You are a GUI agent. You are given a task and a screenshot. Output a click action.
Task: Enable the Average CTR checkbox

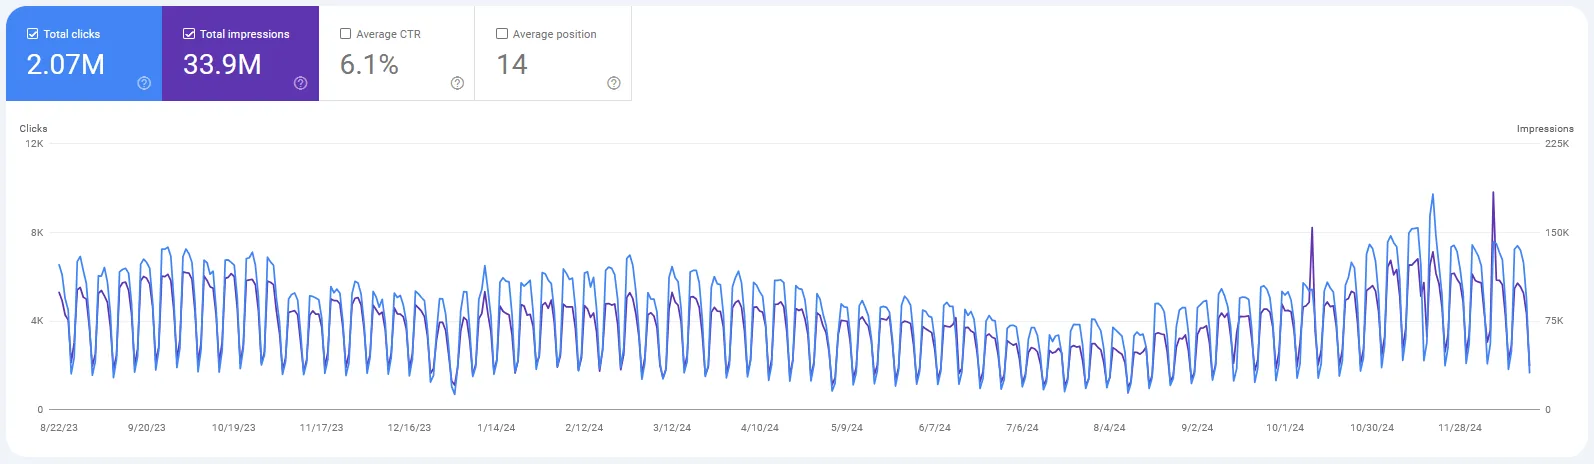(x=346, y=34)
